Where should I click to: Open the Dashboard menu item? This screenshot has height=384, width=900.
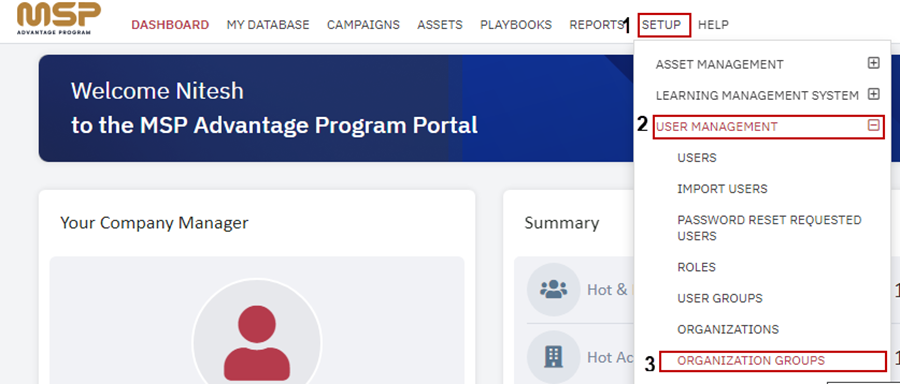pos(170,25)
